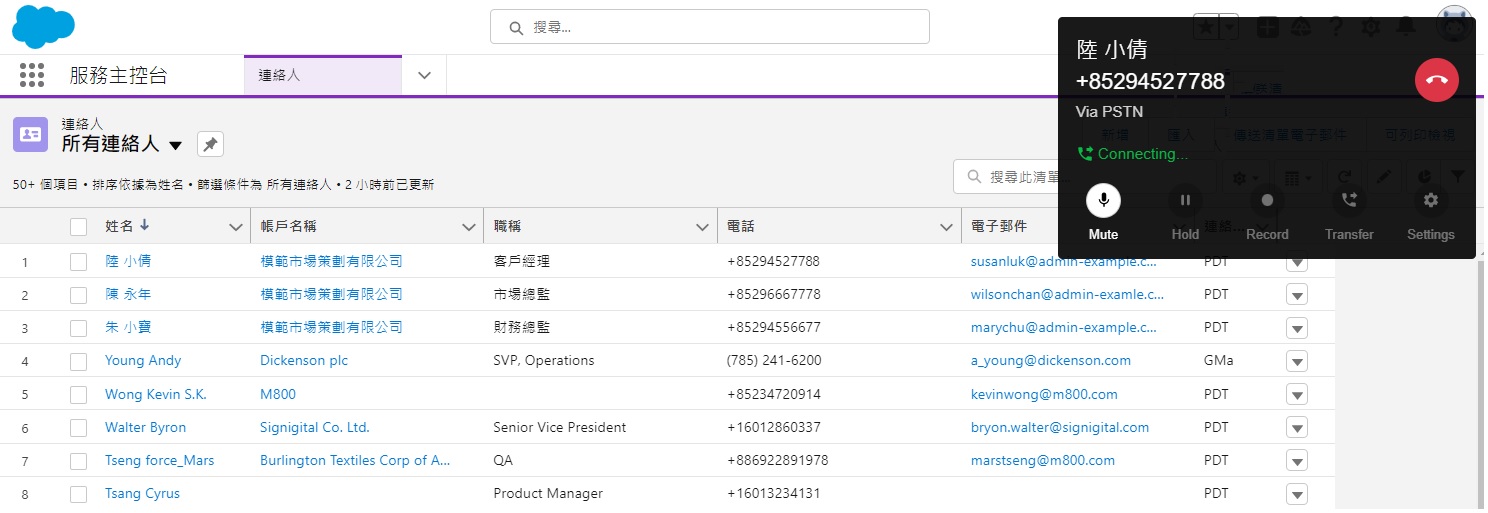Open 模範市場策劃有限公司 account in 朱 小寶 row
This screenshot has width=1488, height=513.
[331, 327]
